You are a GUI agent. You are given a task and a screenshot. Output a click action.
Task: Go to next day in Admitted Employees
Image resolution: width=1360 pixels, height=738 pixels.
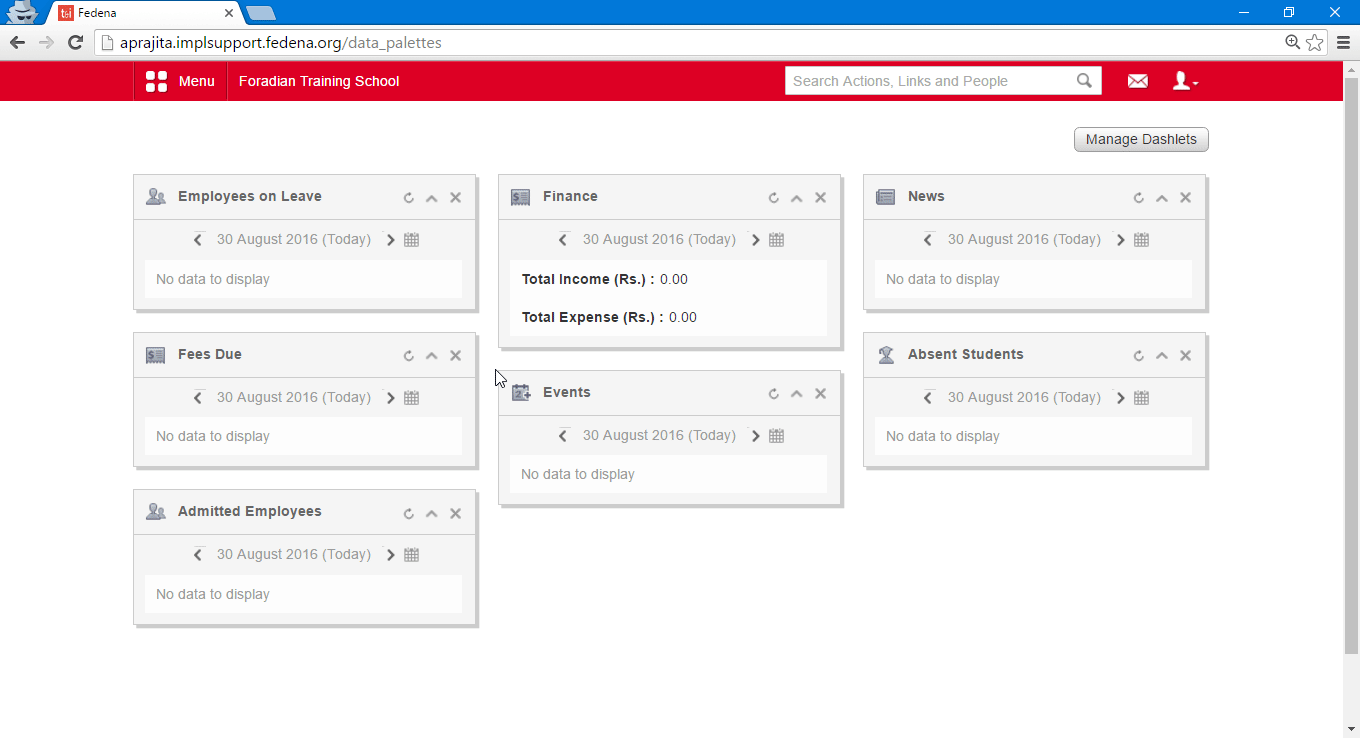(390, 555)
